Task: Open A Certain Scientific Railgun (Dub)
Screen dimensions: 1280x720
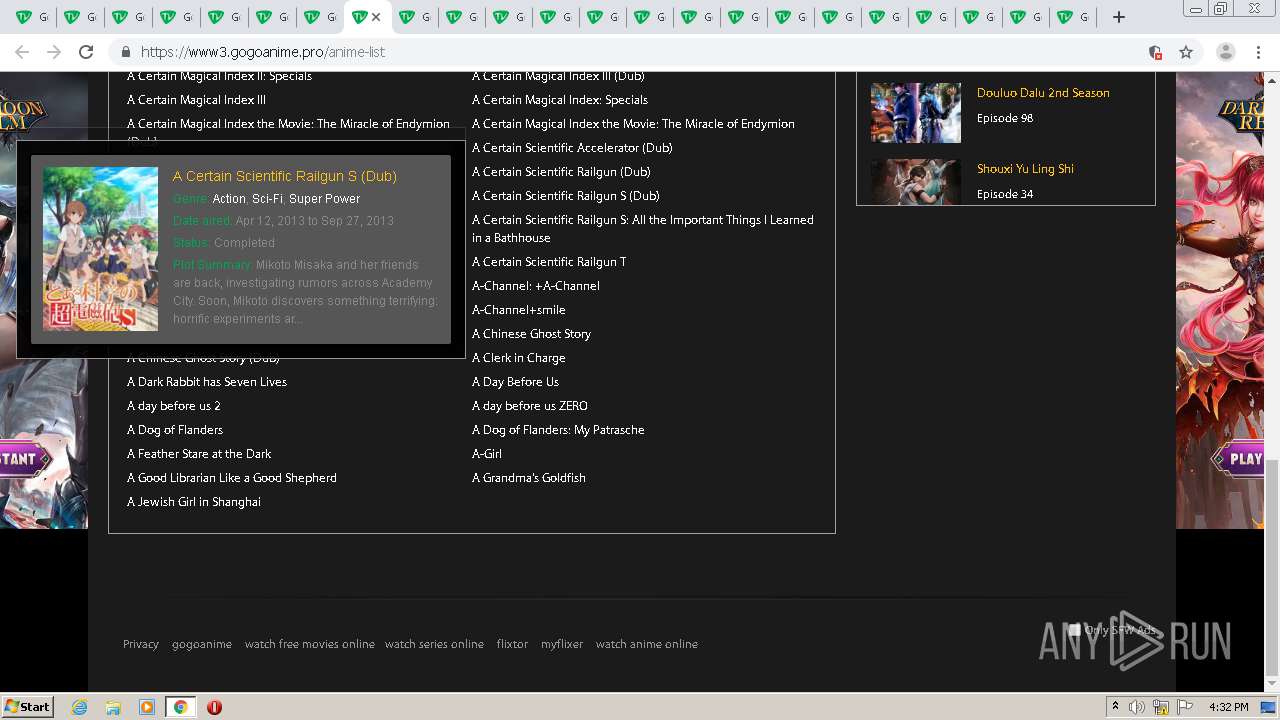Action: (561, 172)
